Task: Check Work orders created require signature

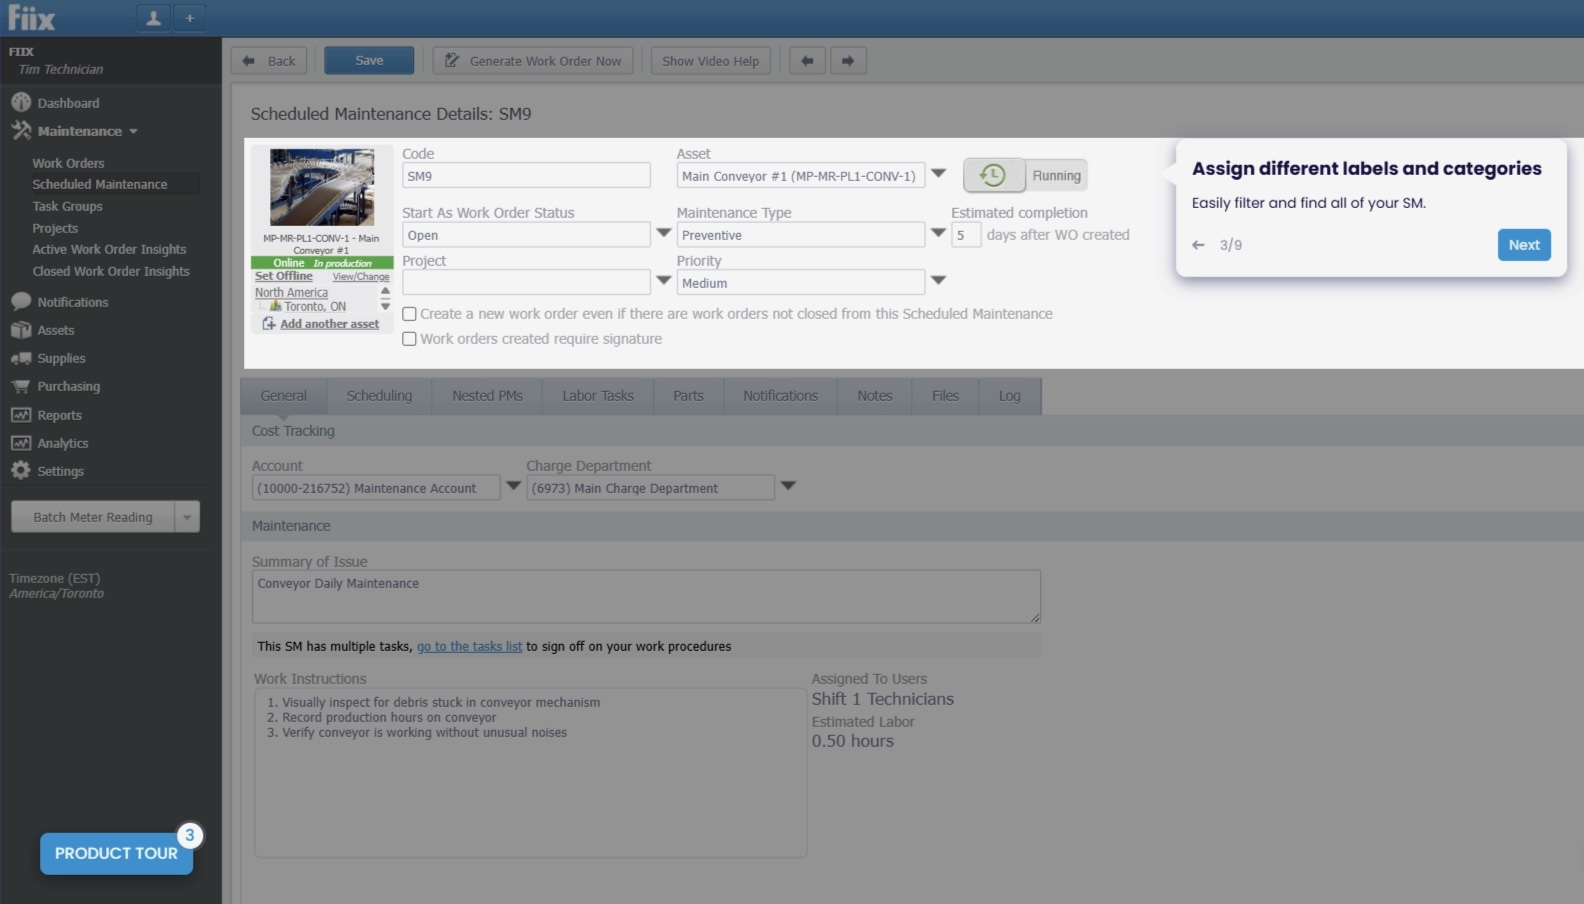Action: [409, 339]
